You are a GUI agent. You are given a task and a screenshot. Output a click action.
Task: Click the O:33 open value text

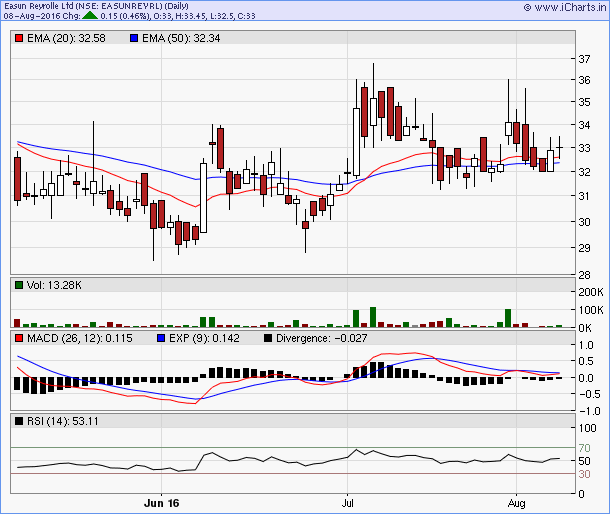click(161, 16)
